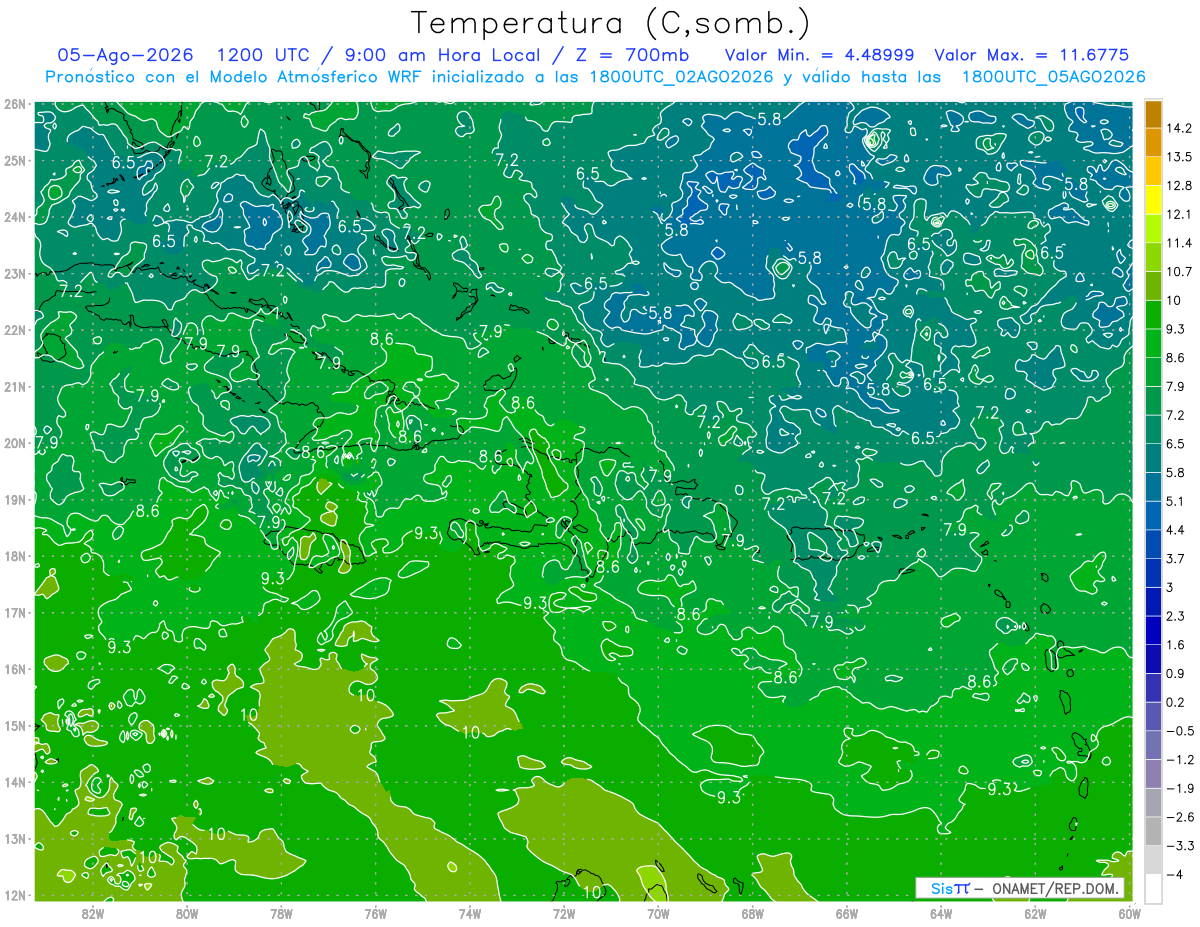
Task: Click the "3.7" legend label
Action: coord(1175,558)
